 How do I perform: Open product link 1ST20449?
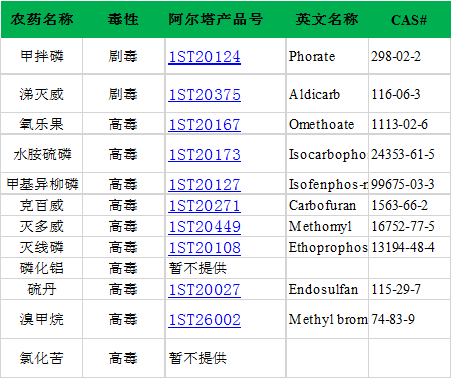coord(204,227)
